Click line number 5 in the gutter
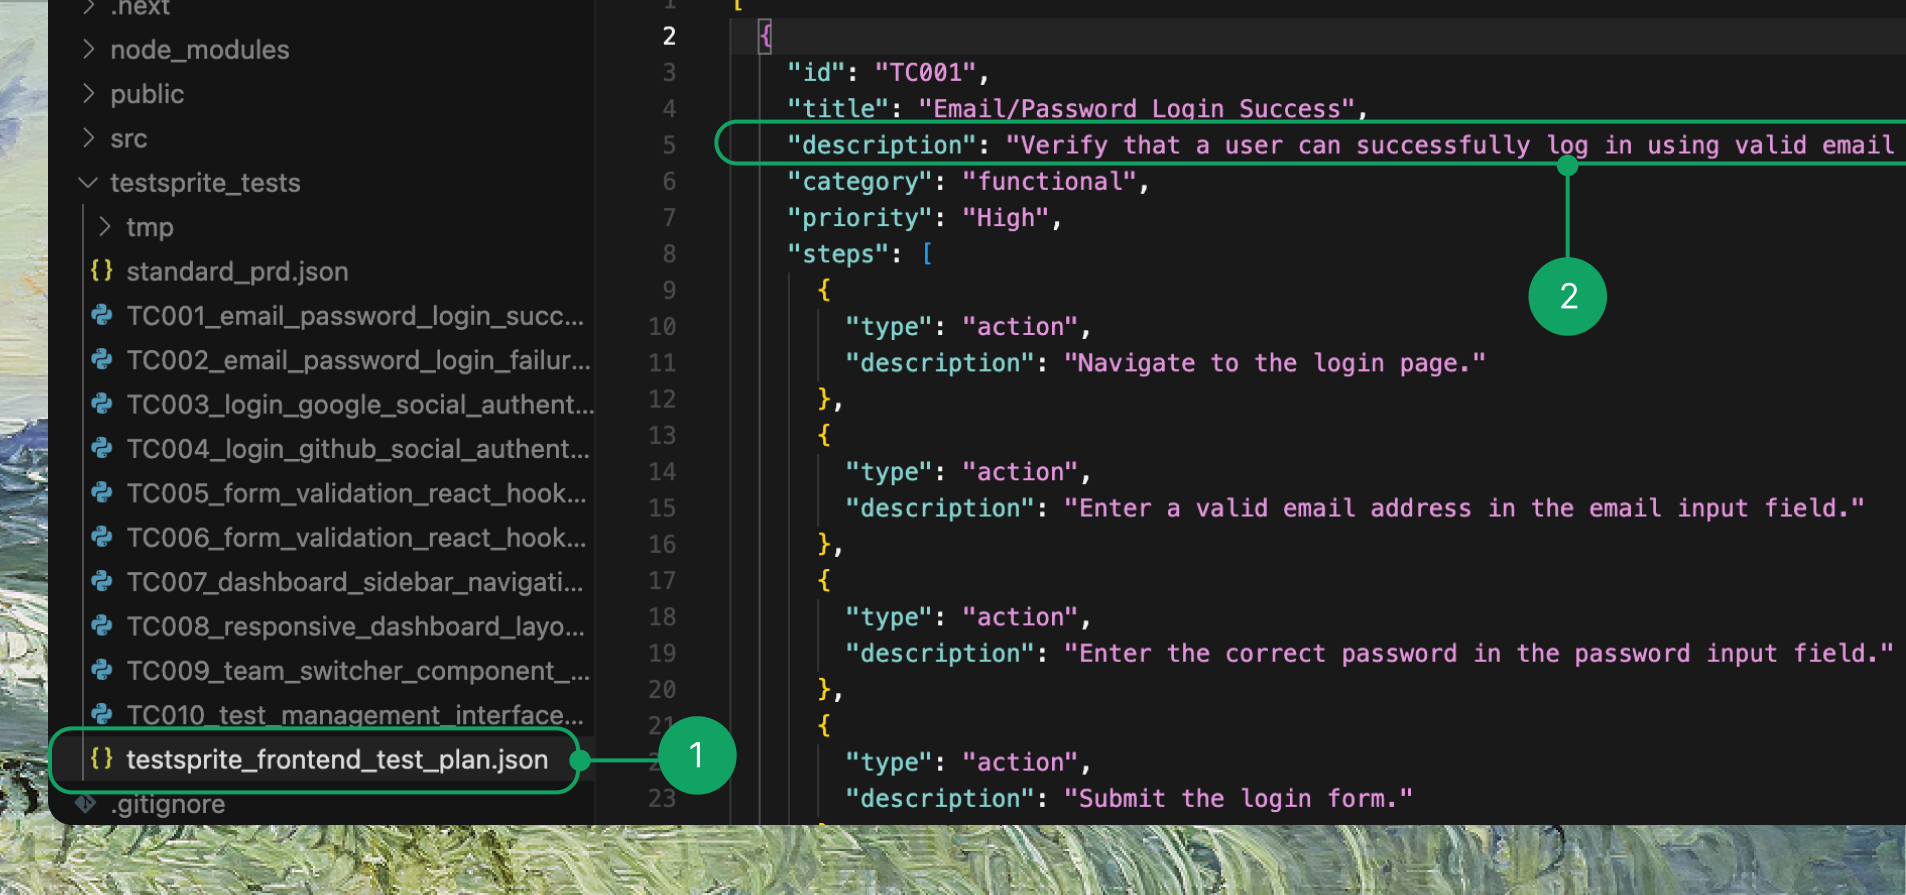Viewport: 1906px width, 895px height. 669,145
